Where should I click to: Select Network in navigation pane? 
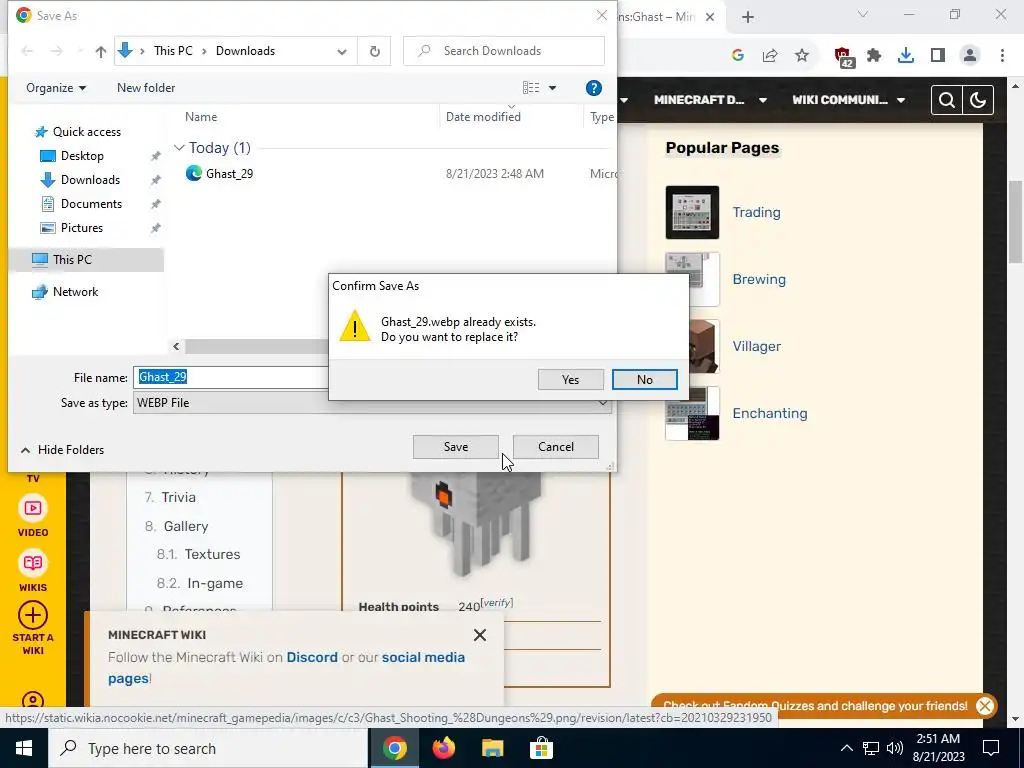[x=75, y=292]
